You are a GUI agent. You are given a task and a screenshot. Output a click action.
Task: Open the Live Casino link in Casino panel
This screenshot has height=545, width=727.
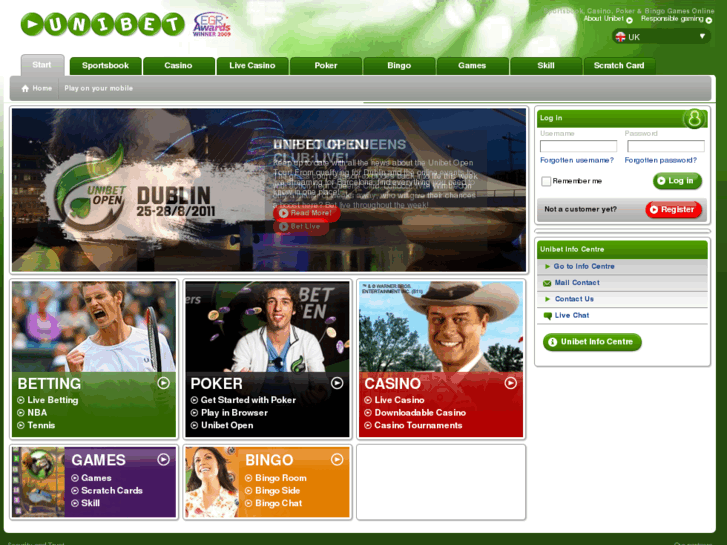[399, 400]
